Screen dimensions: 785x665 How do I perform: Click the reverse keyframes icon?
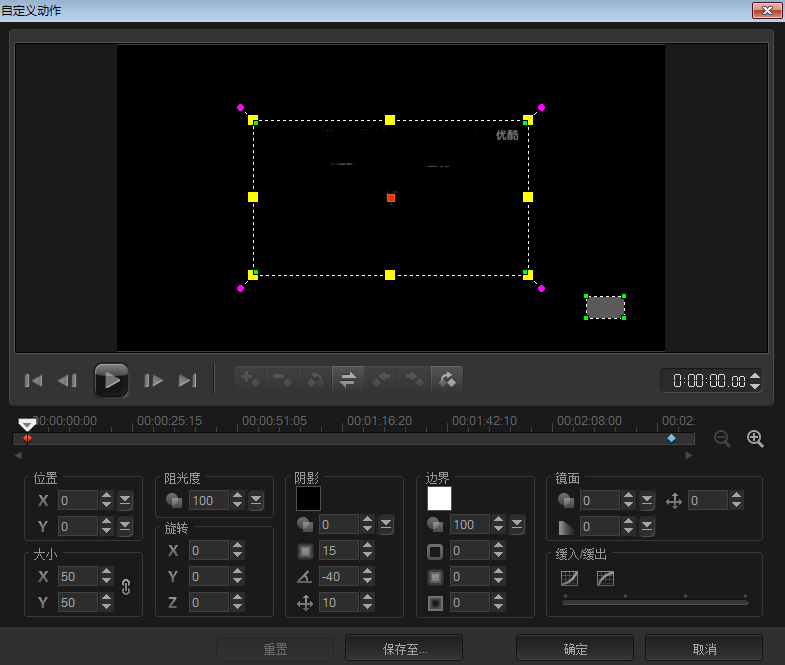[348, 380]
